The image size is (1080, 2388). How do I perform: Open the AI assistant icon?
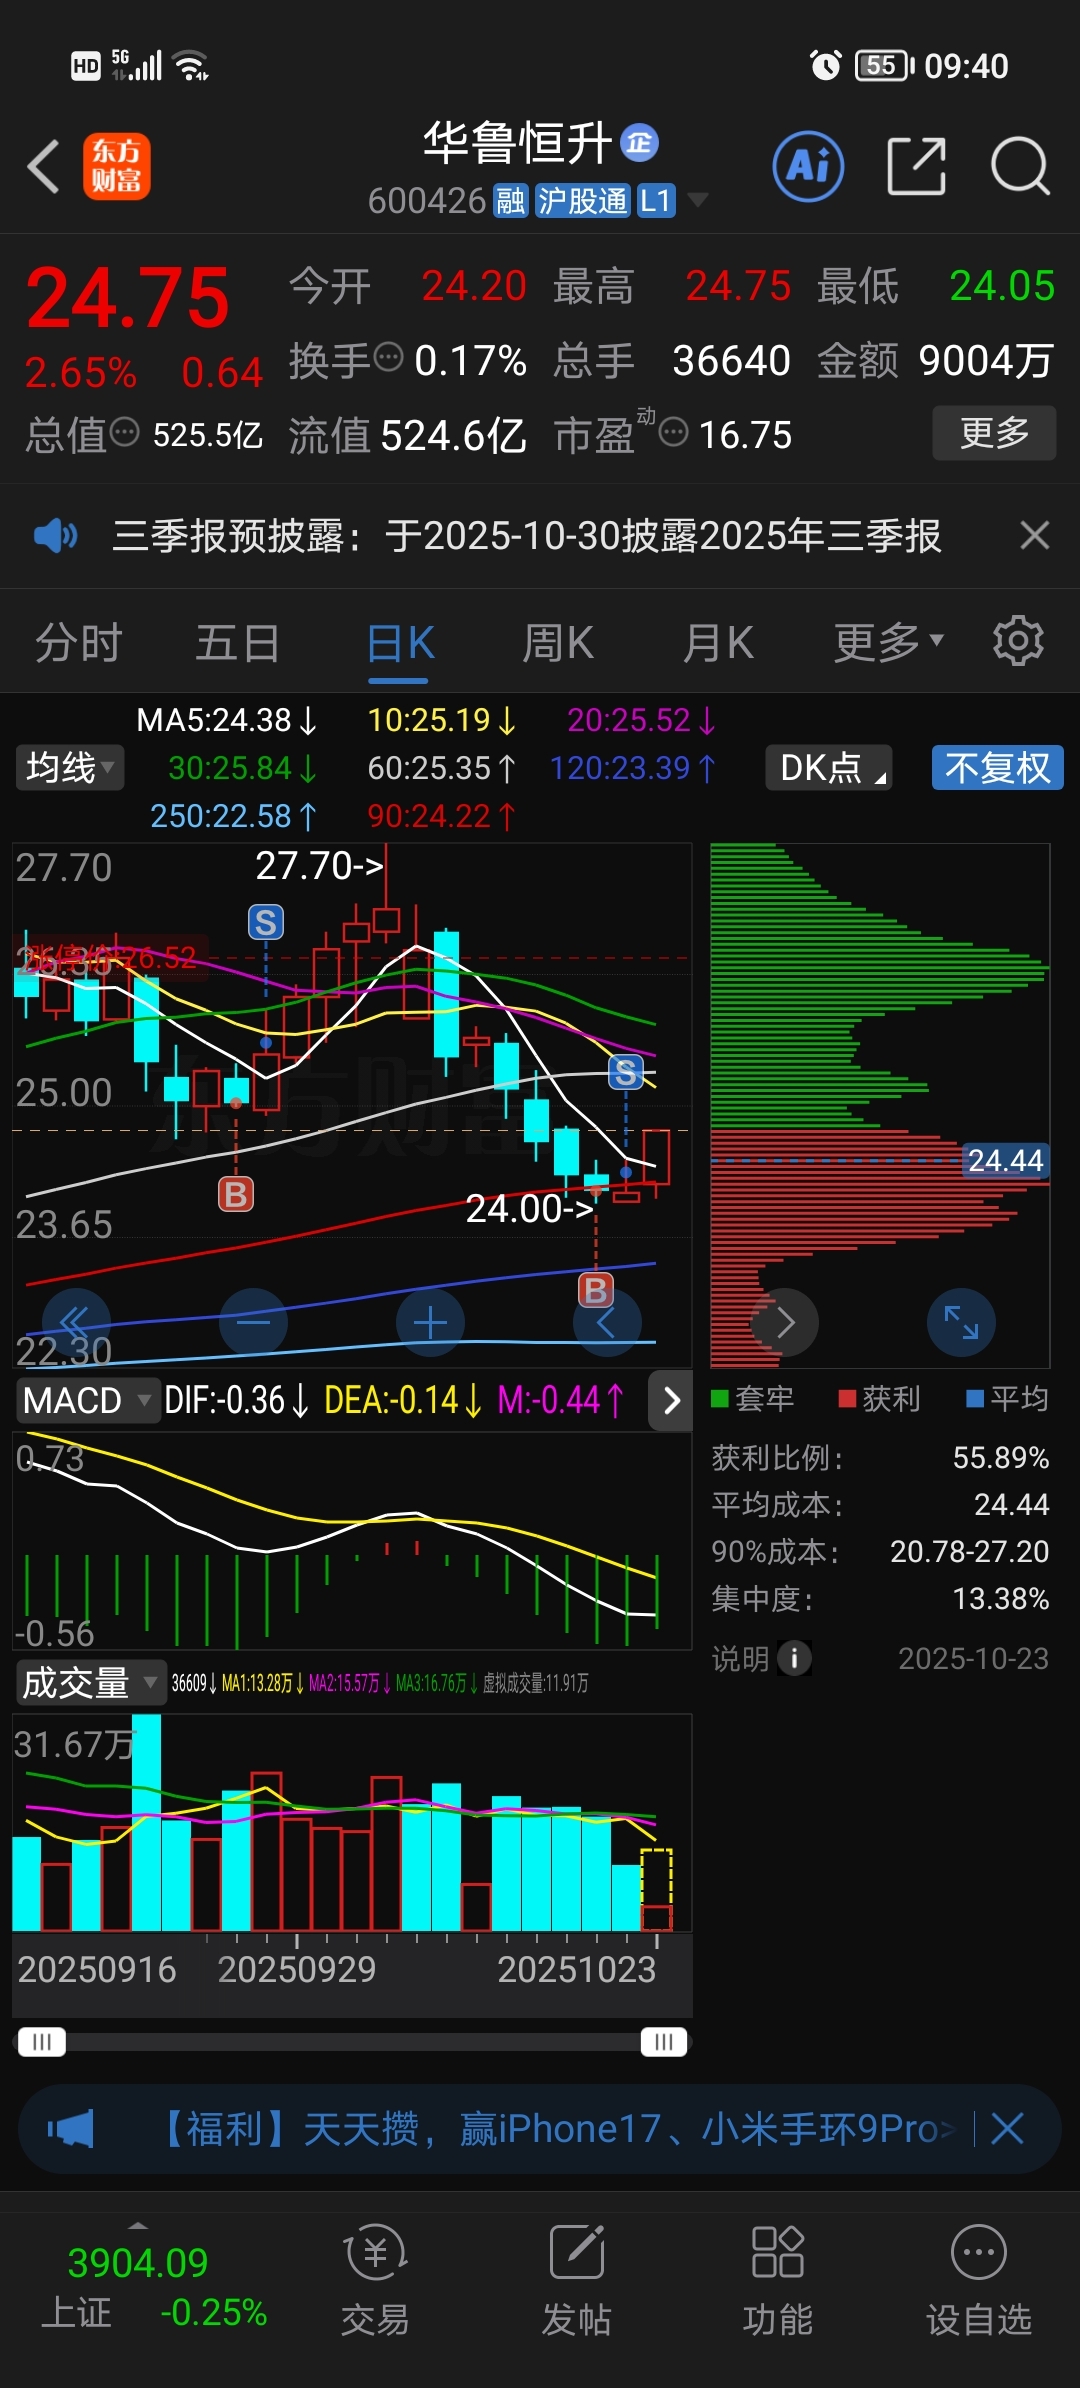tap(808, 166)
